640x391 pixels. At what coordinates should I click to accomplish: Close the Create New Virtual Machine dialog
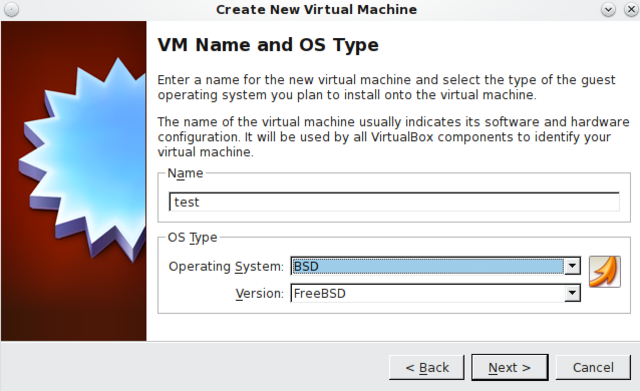[x=631, y=9]
